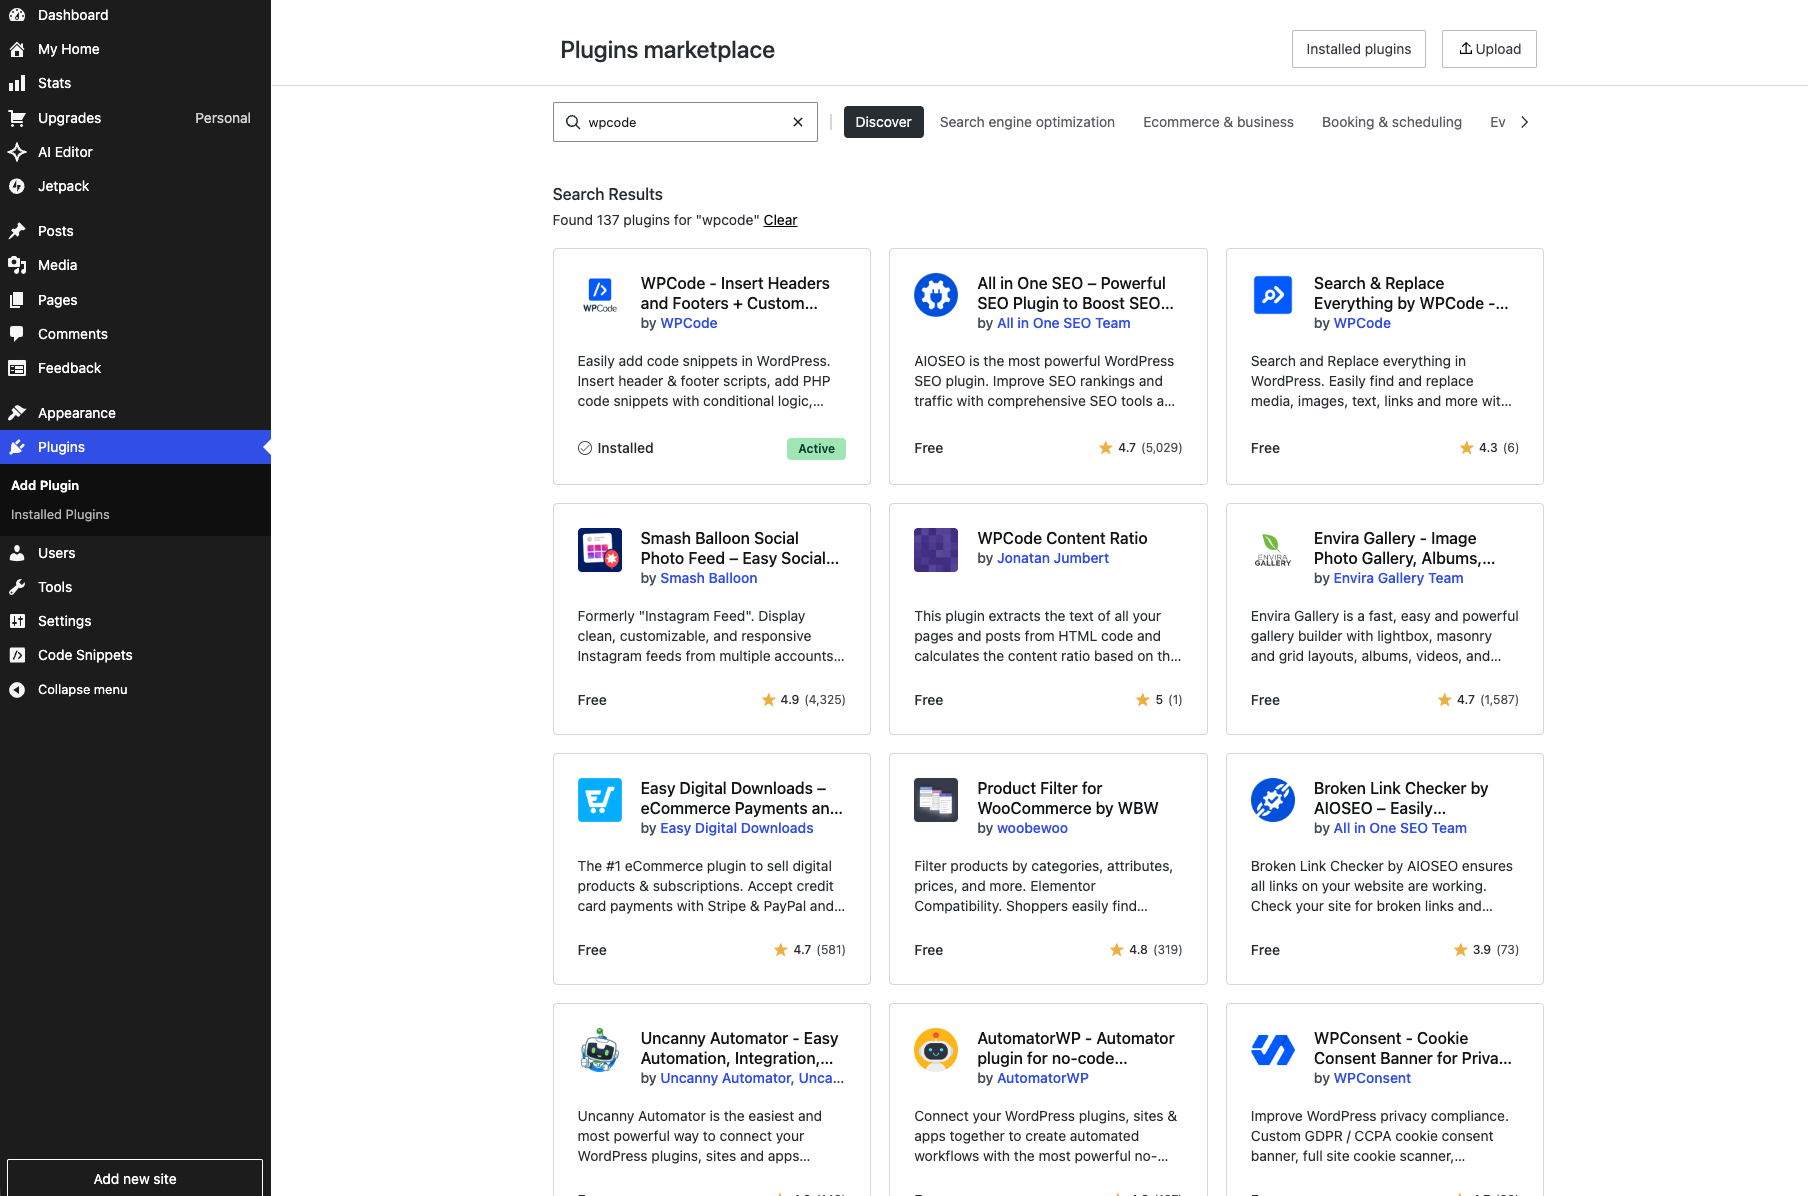
Task: Select the Discover tab
Action: (x=883, y=122)
